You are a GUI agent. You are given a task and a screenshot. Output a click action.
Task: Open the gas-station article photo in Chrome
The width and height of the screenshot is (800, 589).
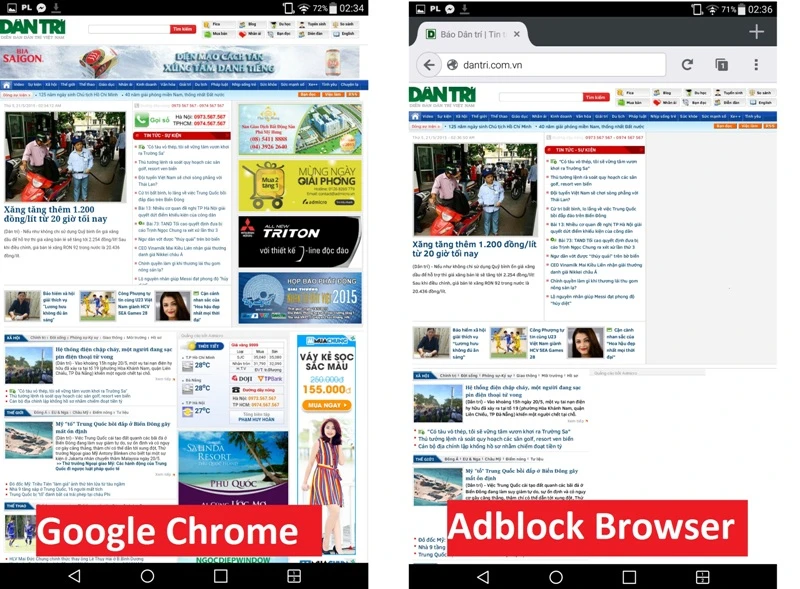[65, 156]
